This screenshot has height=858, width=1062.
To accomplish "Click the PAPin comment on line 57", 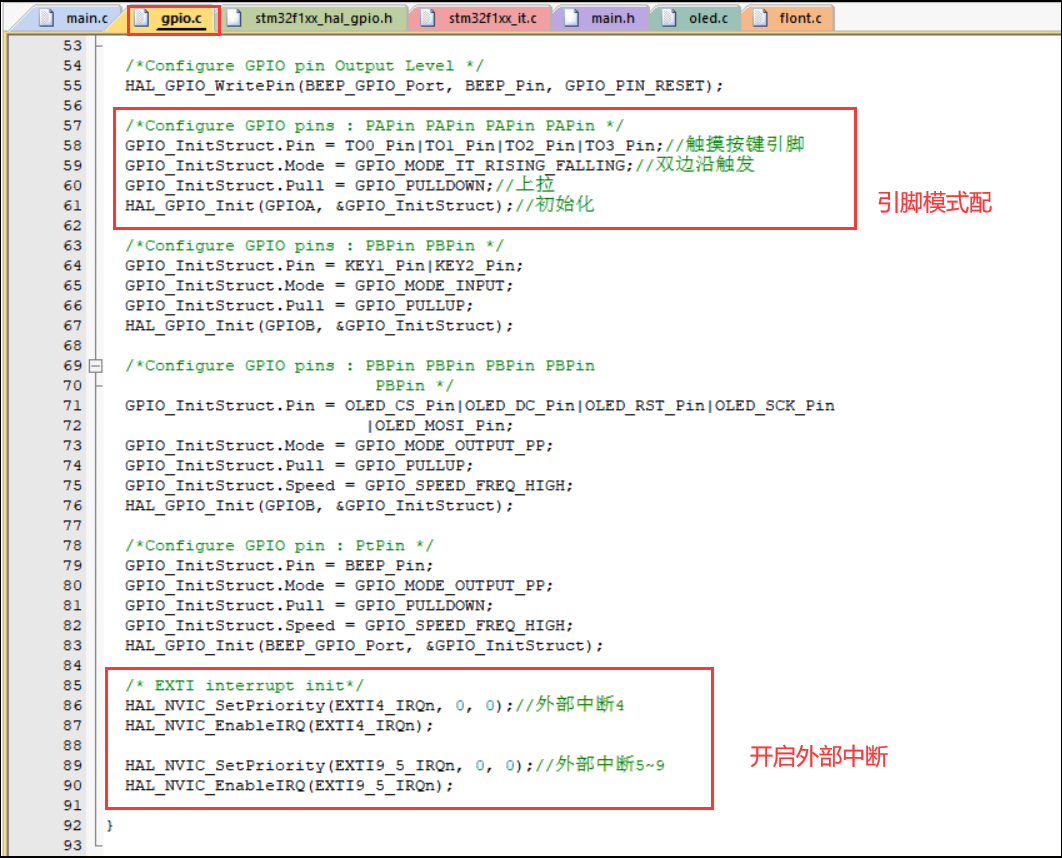I will click(374, 126).
